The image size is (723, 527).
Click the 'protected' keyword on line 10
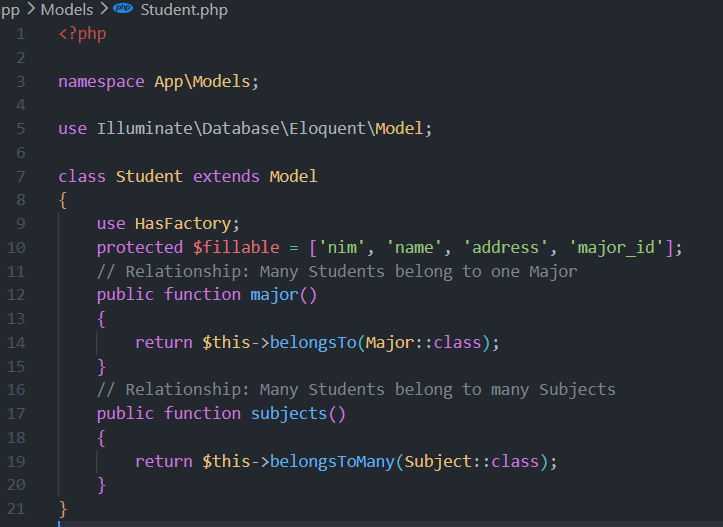click(140, 248)
